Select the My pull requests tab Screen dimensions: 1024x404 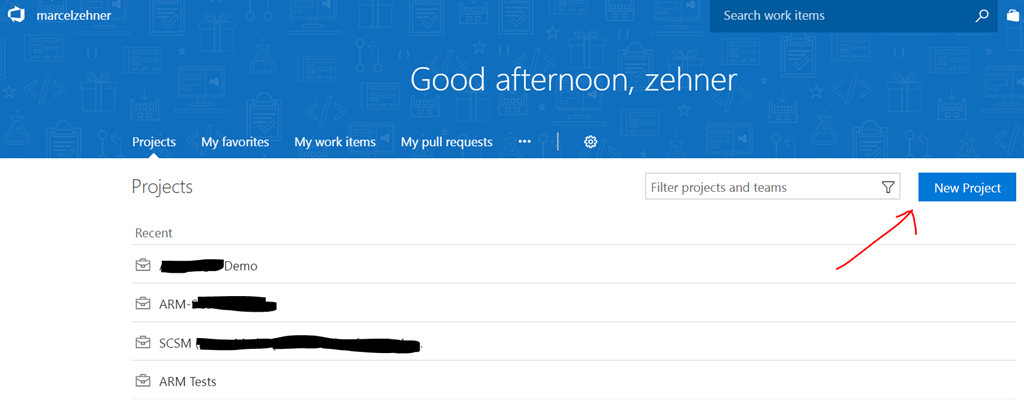[x=446, y=142]
